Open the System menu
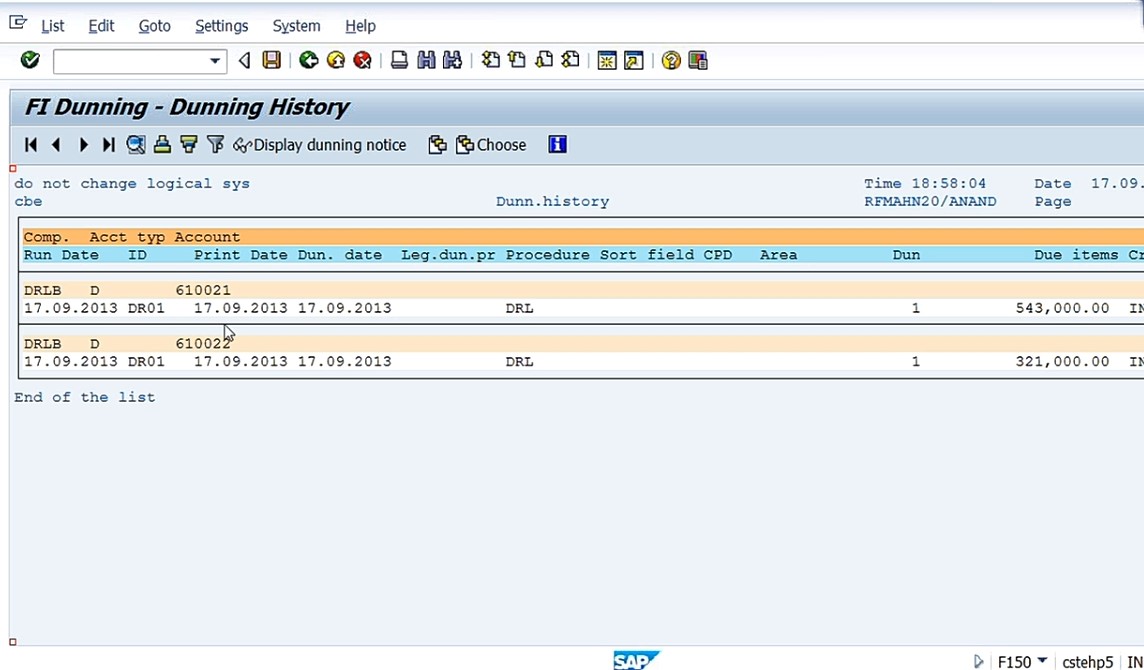Viewport: 1144px width, 670px height. tap(296, 26)
